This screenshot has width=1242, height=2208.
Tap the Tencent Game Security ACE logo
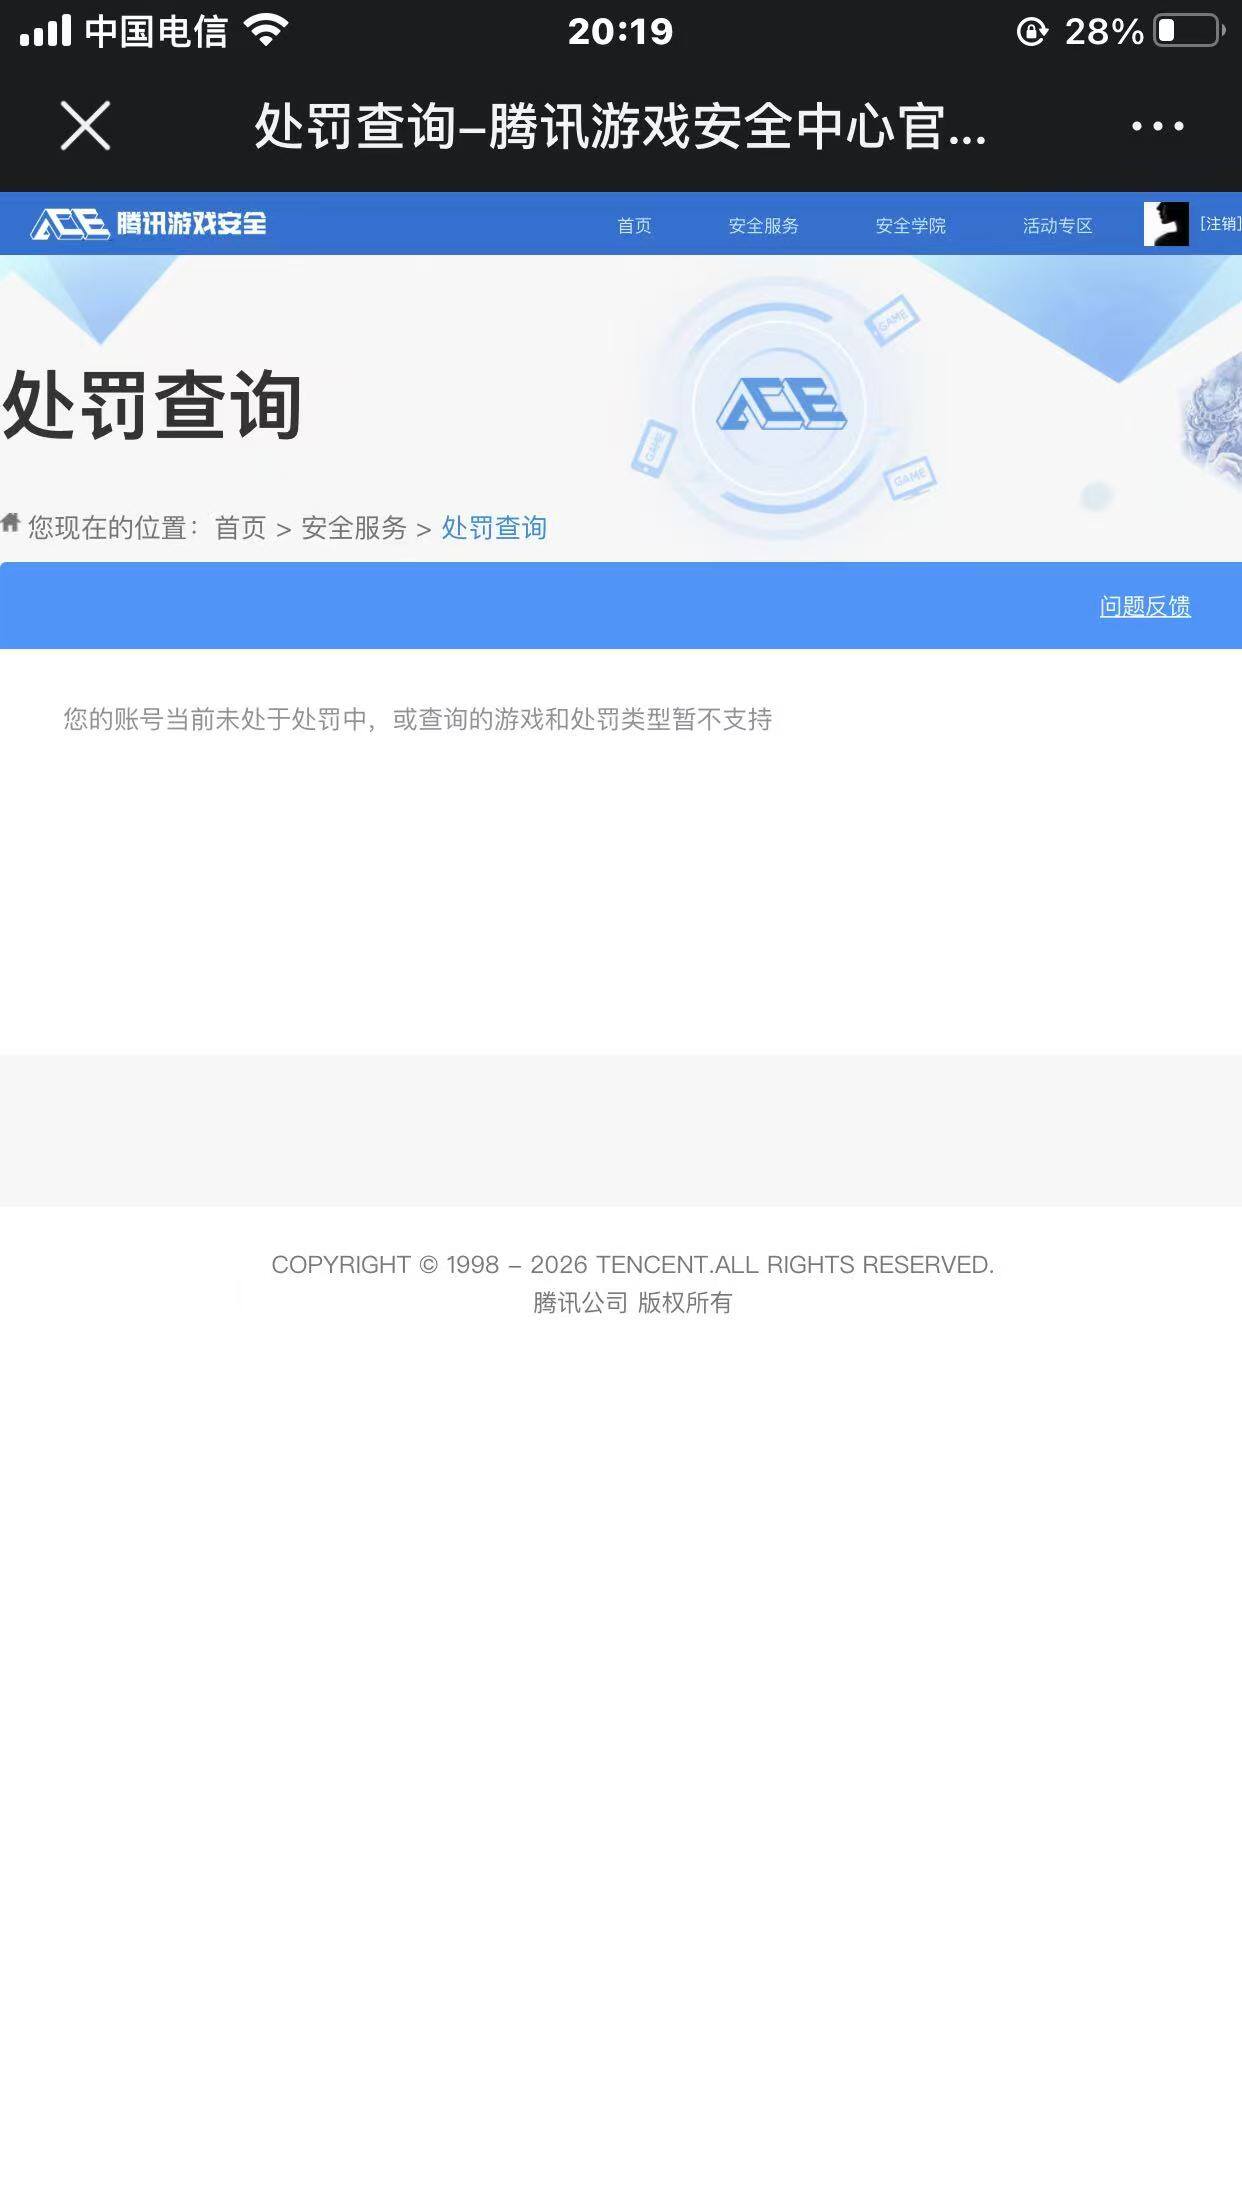tap(149, 223)
